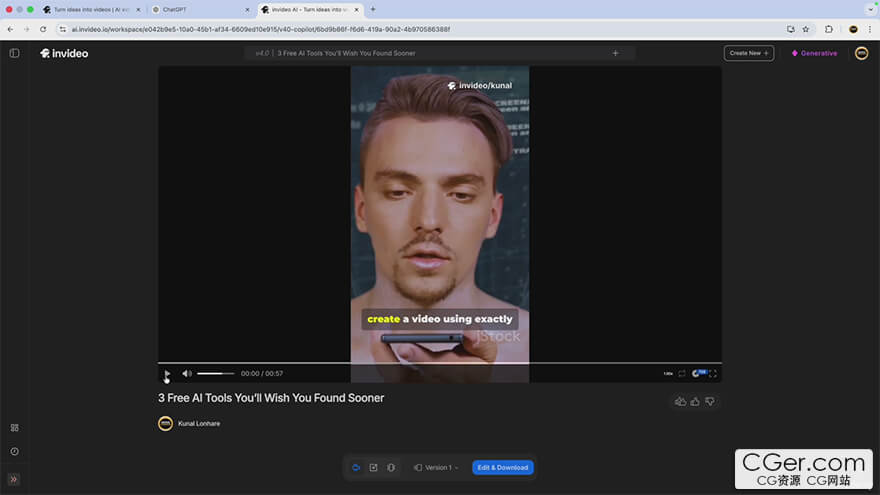
Task: Enter fullscreen video mode
Action: pyautogui.click(x=713, y=373)
